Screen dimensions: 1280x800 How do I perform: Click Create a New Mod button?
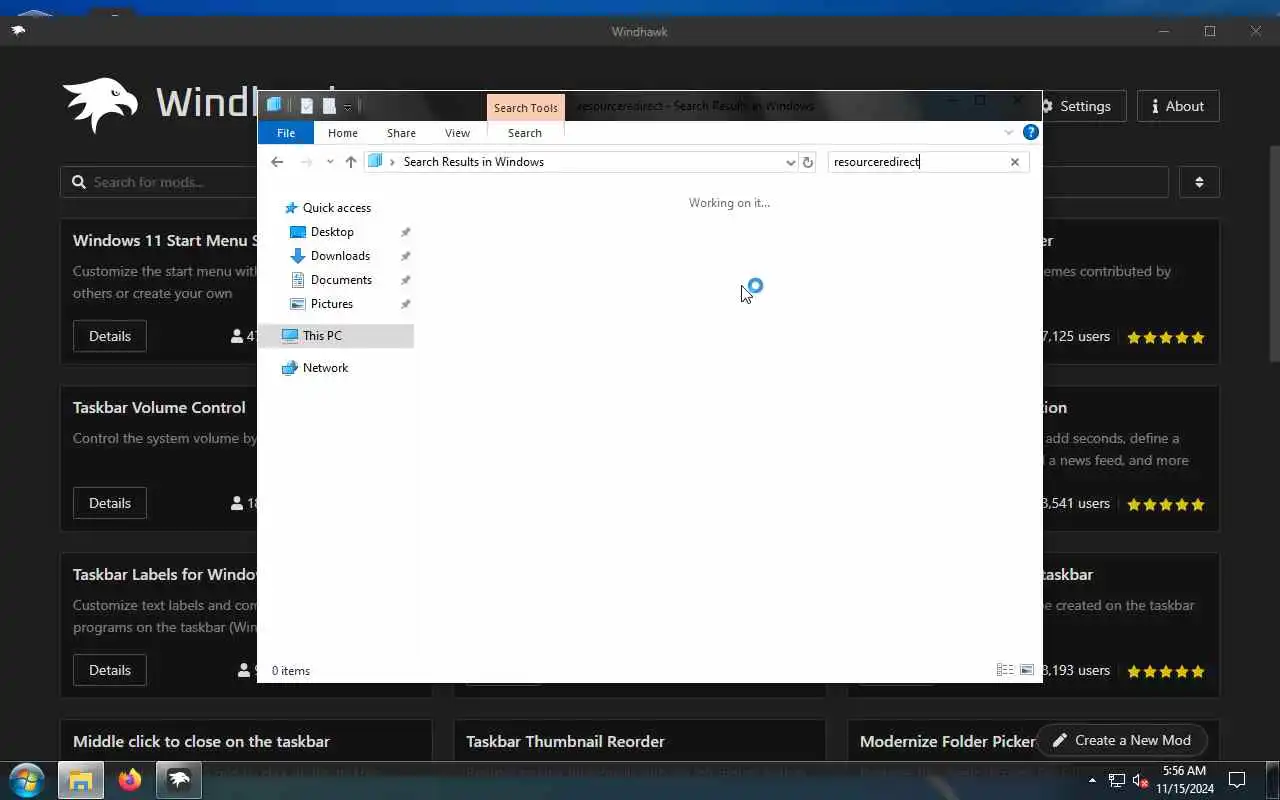point(1122,740)
